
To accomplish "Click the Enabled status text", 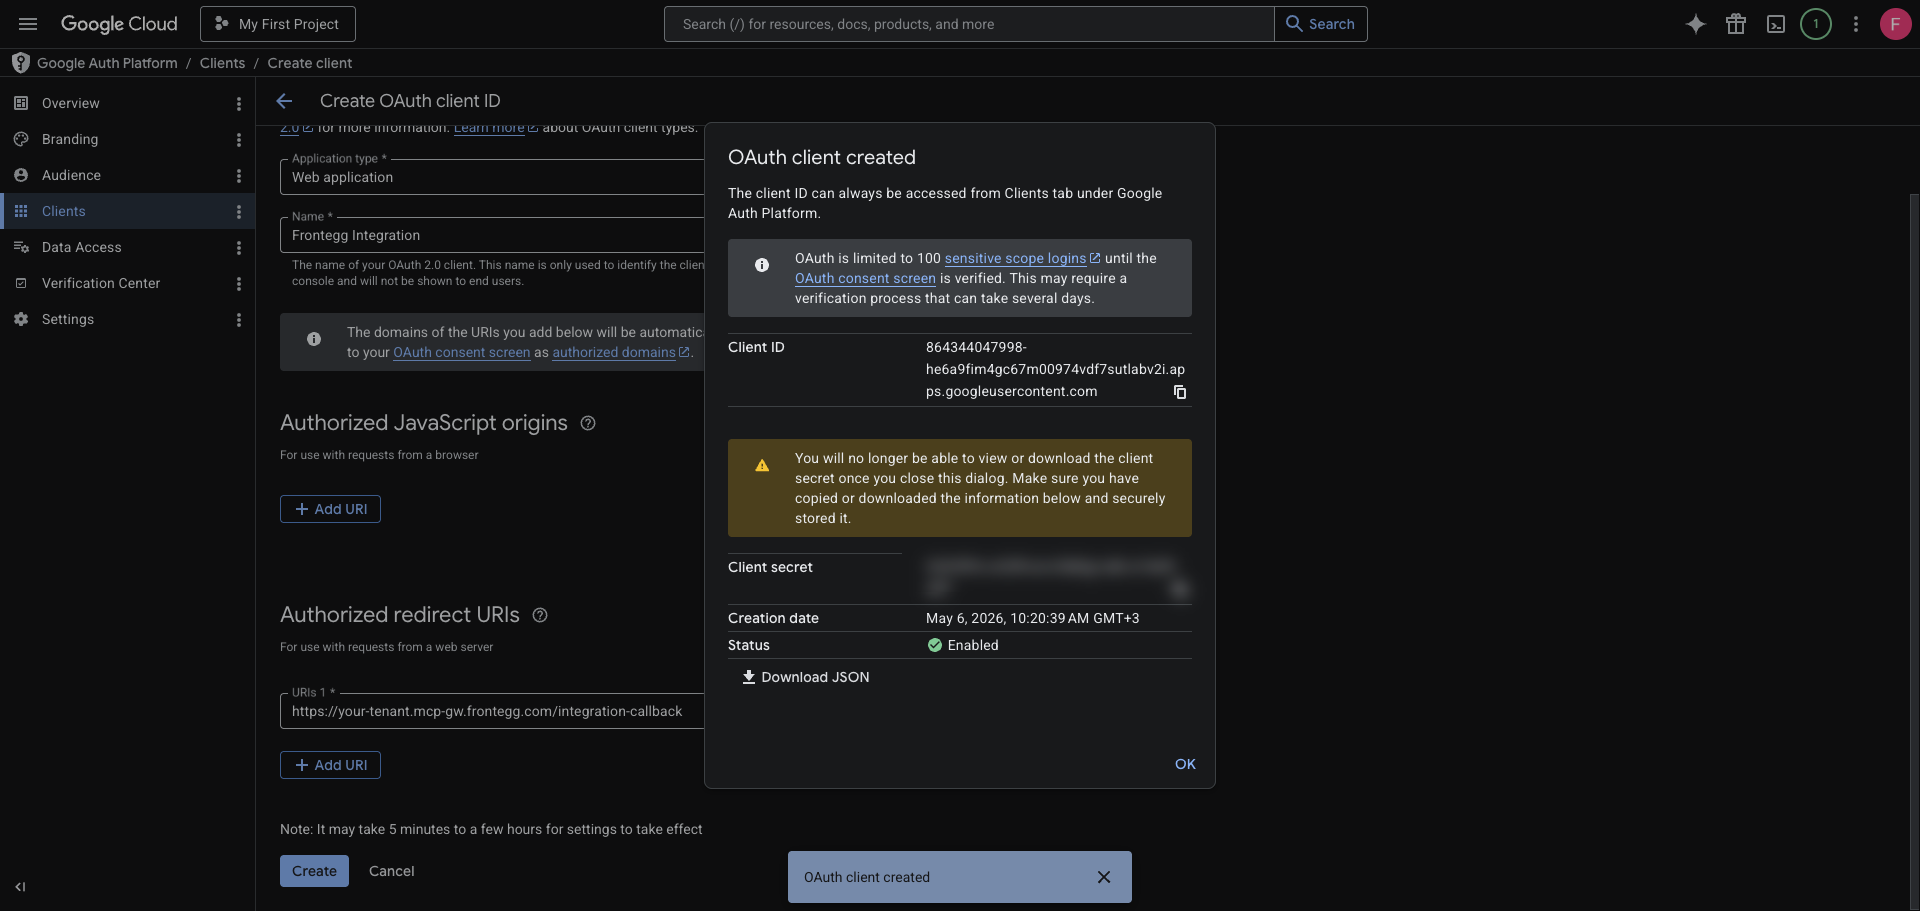I will point(973,645).
